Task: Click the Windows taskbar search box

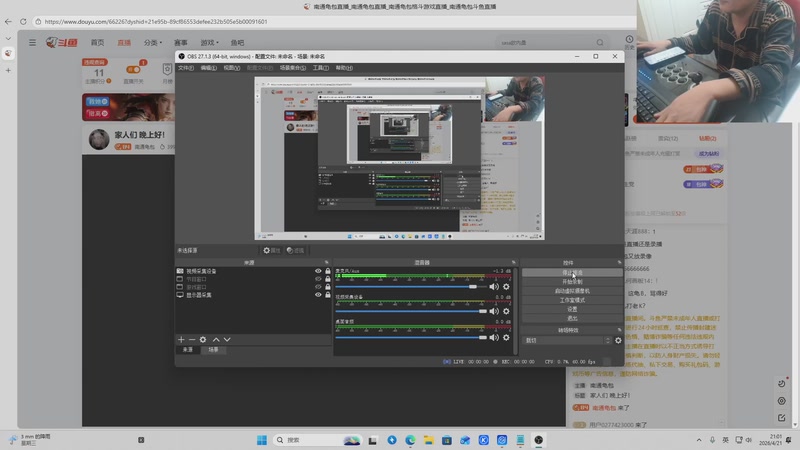Action: [x=317, y=440]
